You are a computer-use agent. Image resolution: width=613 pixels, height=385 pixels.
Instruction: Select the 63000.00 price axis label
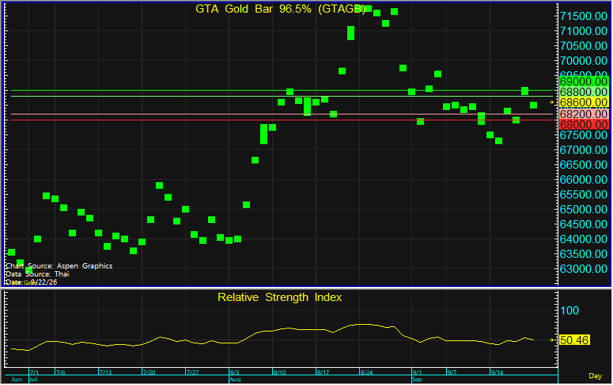coord(584,269)
